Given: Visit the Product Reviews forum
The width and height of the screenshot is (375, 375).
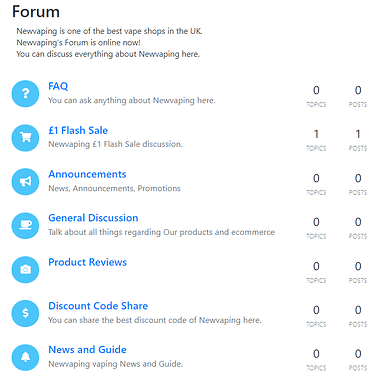Looking at the screenshot, I should pyautogui.click(x=88, y=262).
